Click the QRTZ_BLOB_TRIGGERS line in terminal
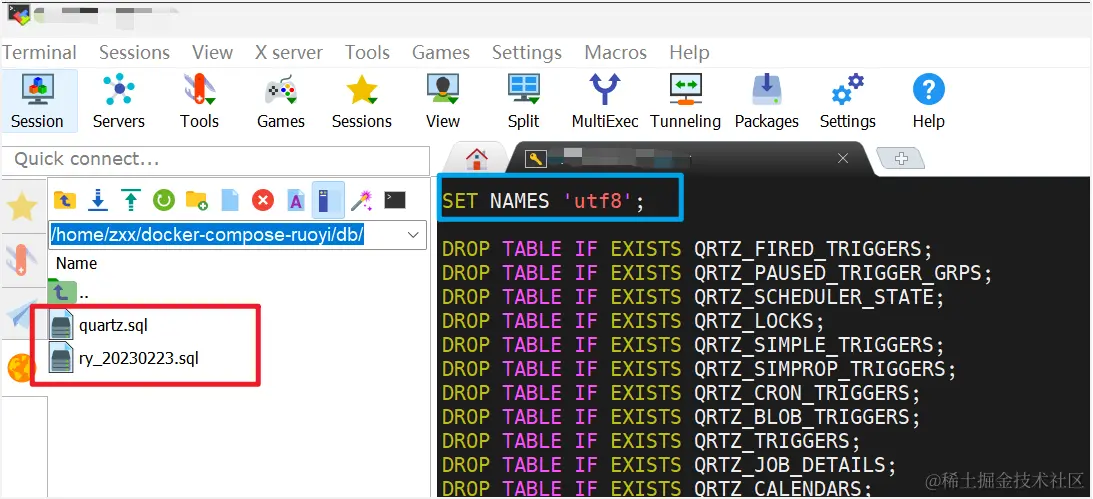 click(x=681, y=417)
